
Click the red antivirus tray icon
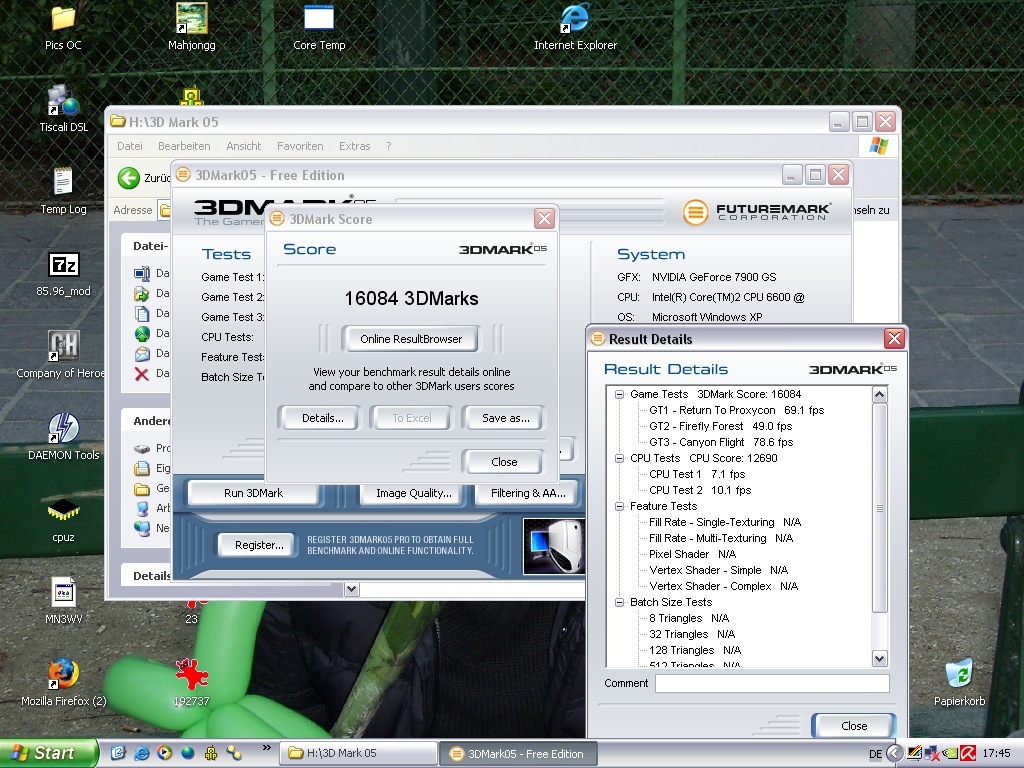click(968, 754)
